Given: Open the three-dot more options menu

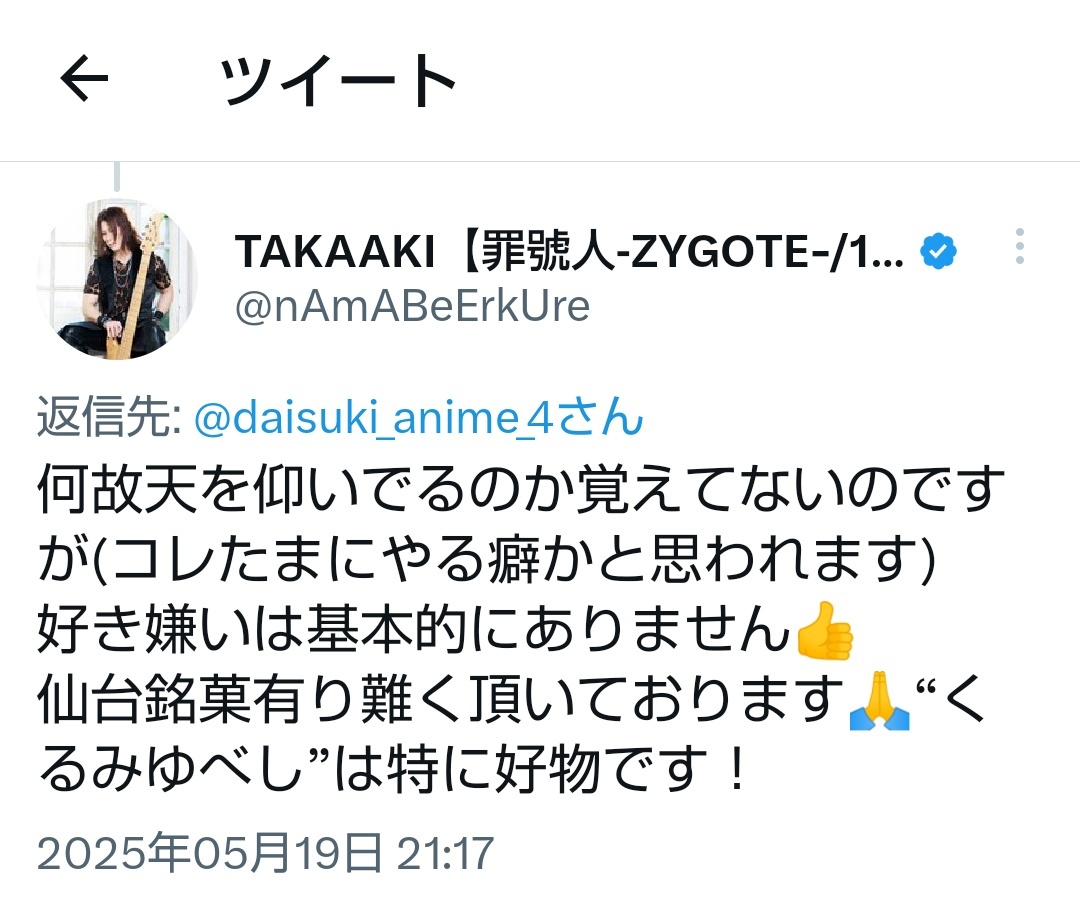Looking at the screenshot, I should click(1019, 246).
